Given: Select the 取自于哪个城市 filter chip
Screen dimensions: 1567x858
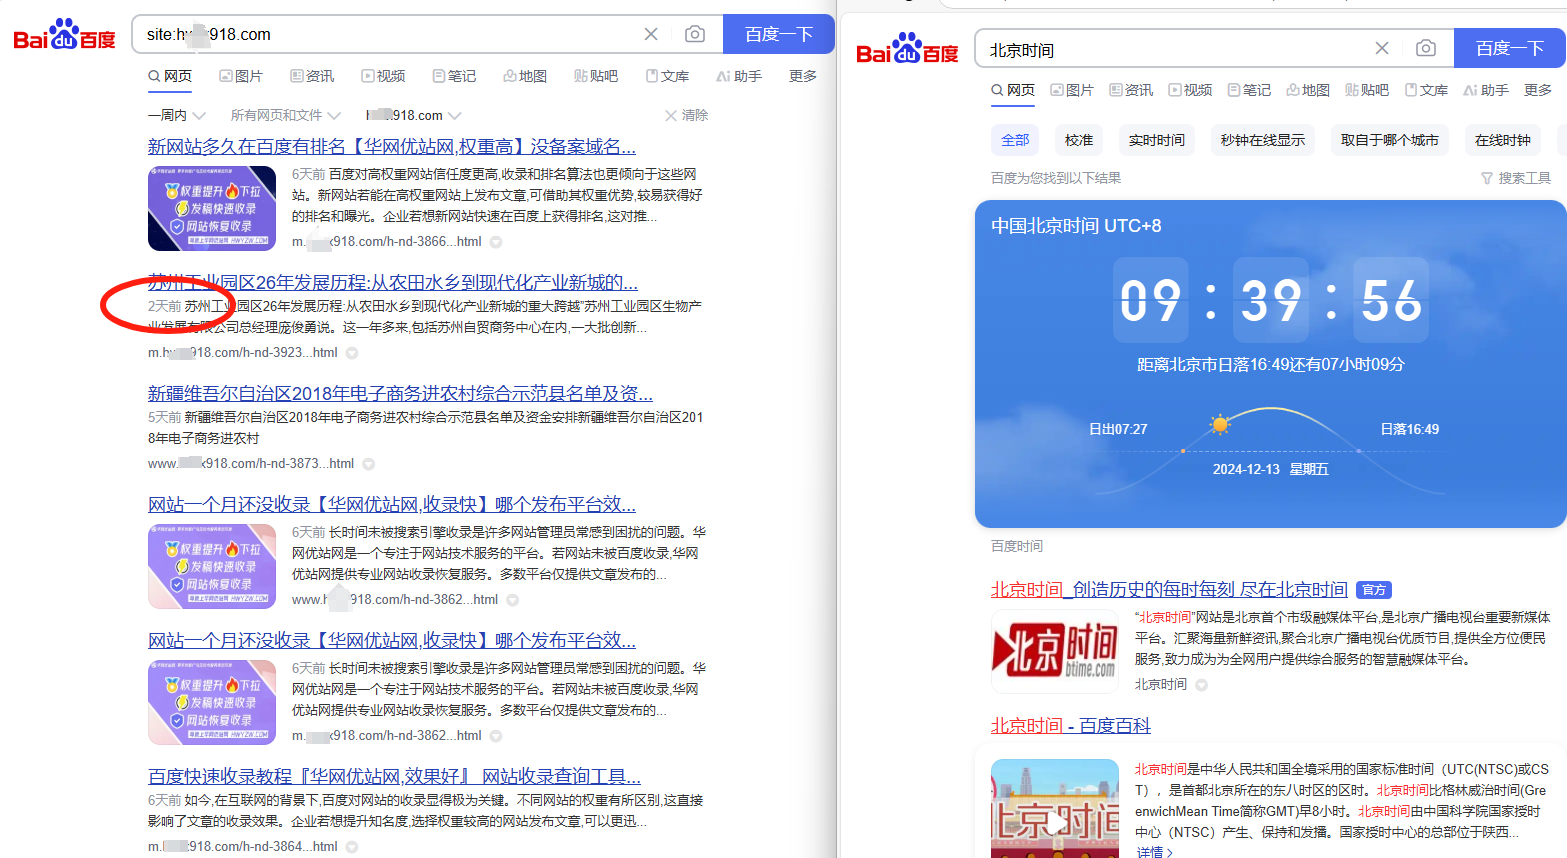Looking at the screenshot, I should click(x=1390, y=140).
